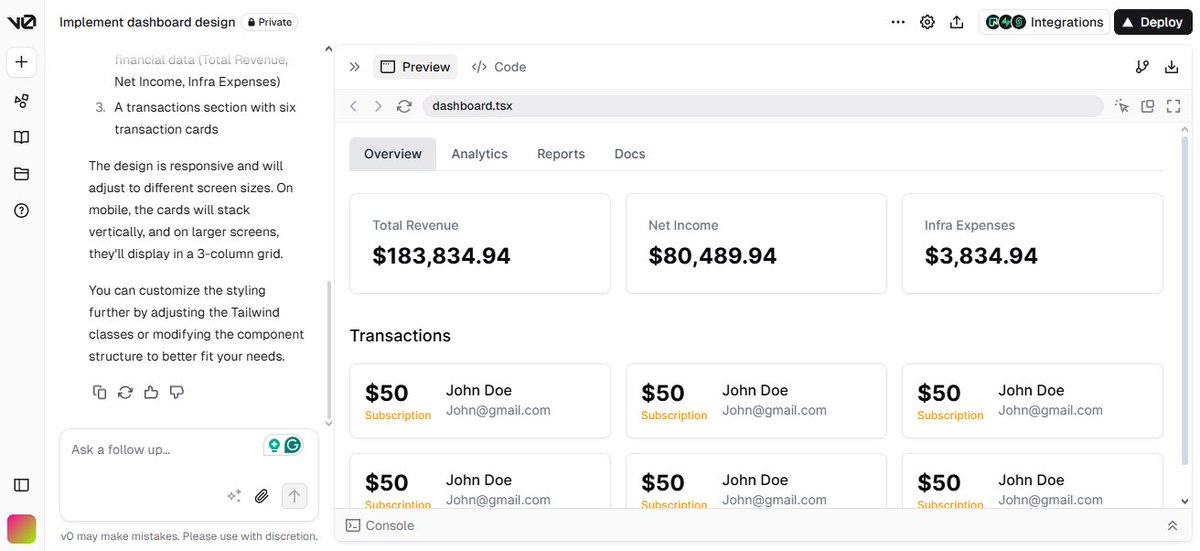Open preview in new window icon

pyautogui.click(x=1148, y=106)
